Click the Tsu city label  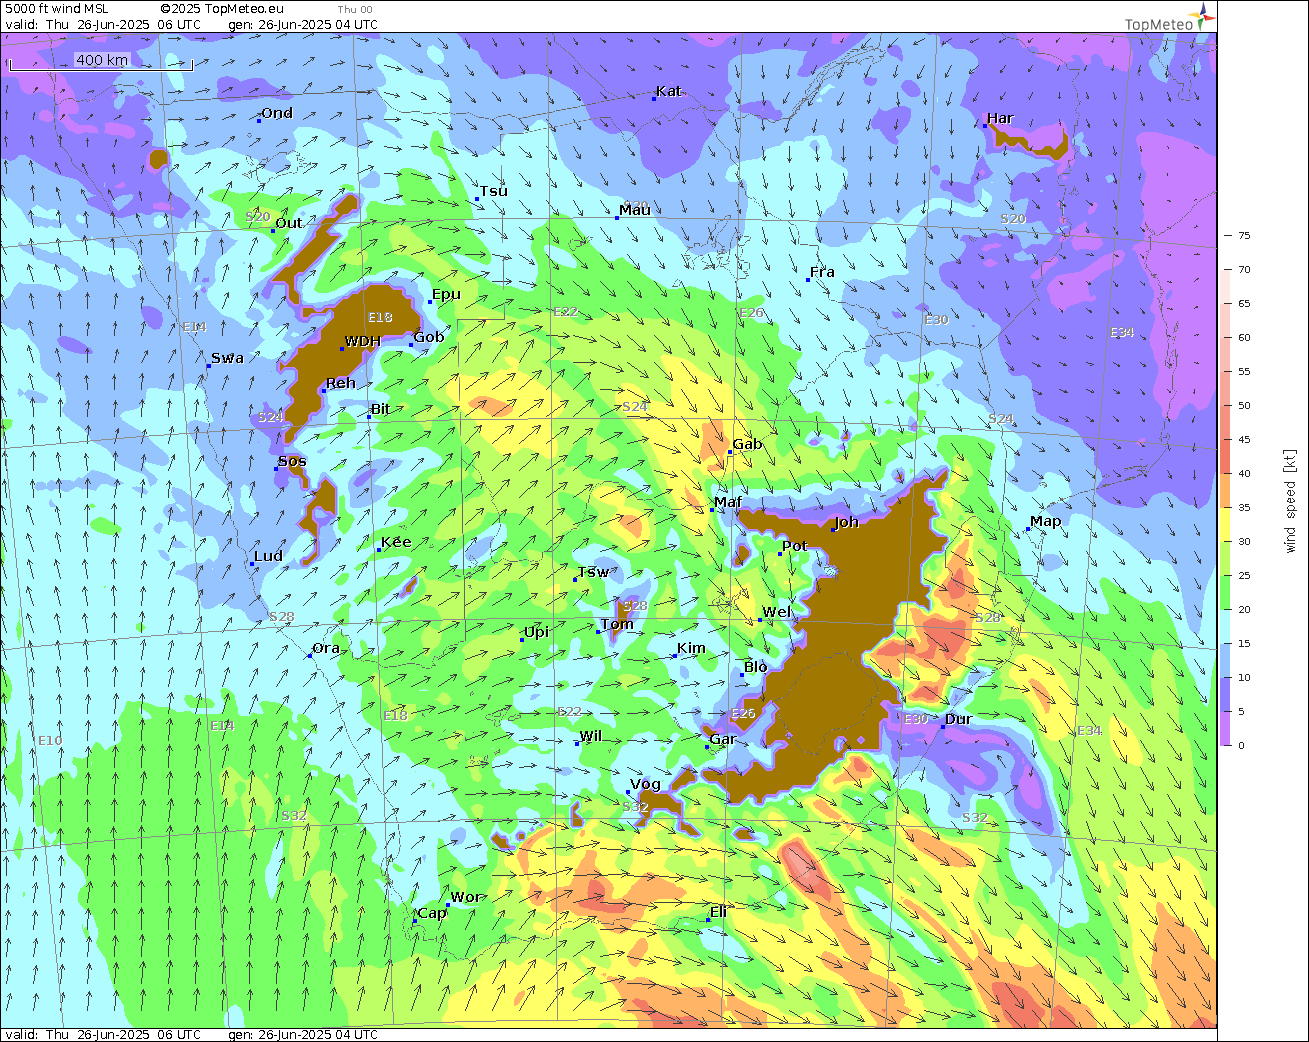pos(494,191)
